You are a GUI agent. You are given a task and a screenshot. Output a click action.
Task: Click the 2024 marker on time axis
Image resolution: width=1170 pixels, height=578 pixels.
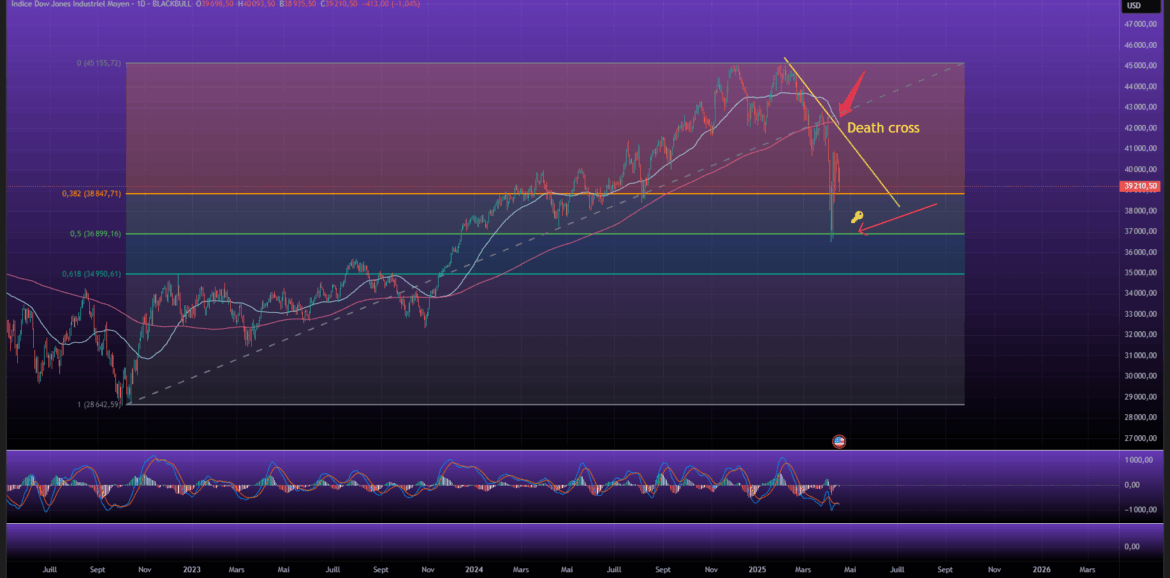click(x=474, y=569)
